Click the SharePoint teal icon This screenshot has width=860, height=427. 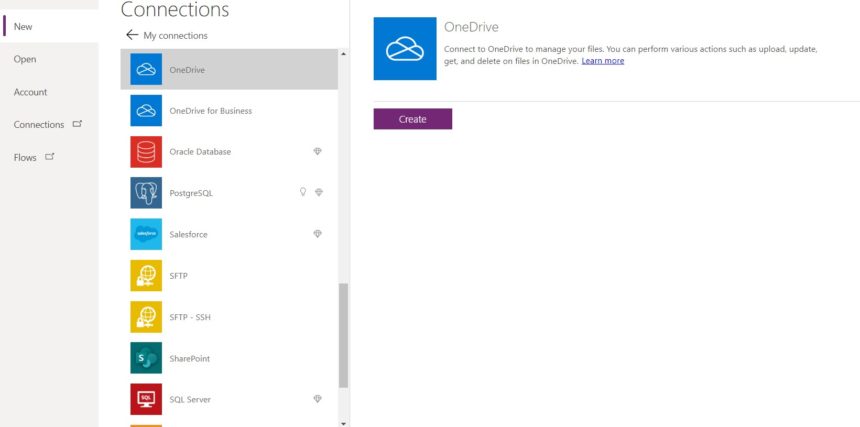click(146, 358)
